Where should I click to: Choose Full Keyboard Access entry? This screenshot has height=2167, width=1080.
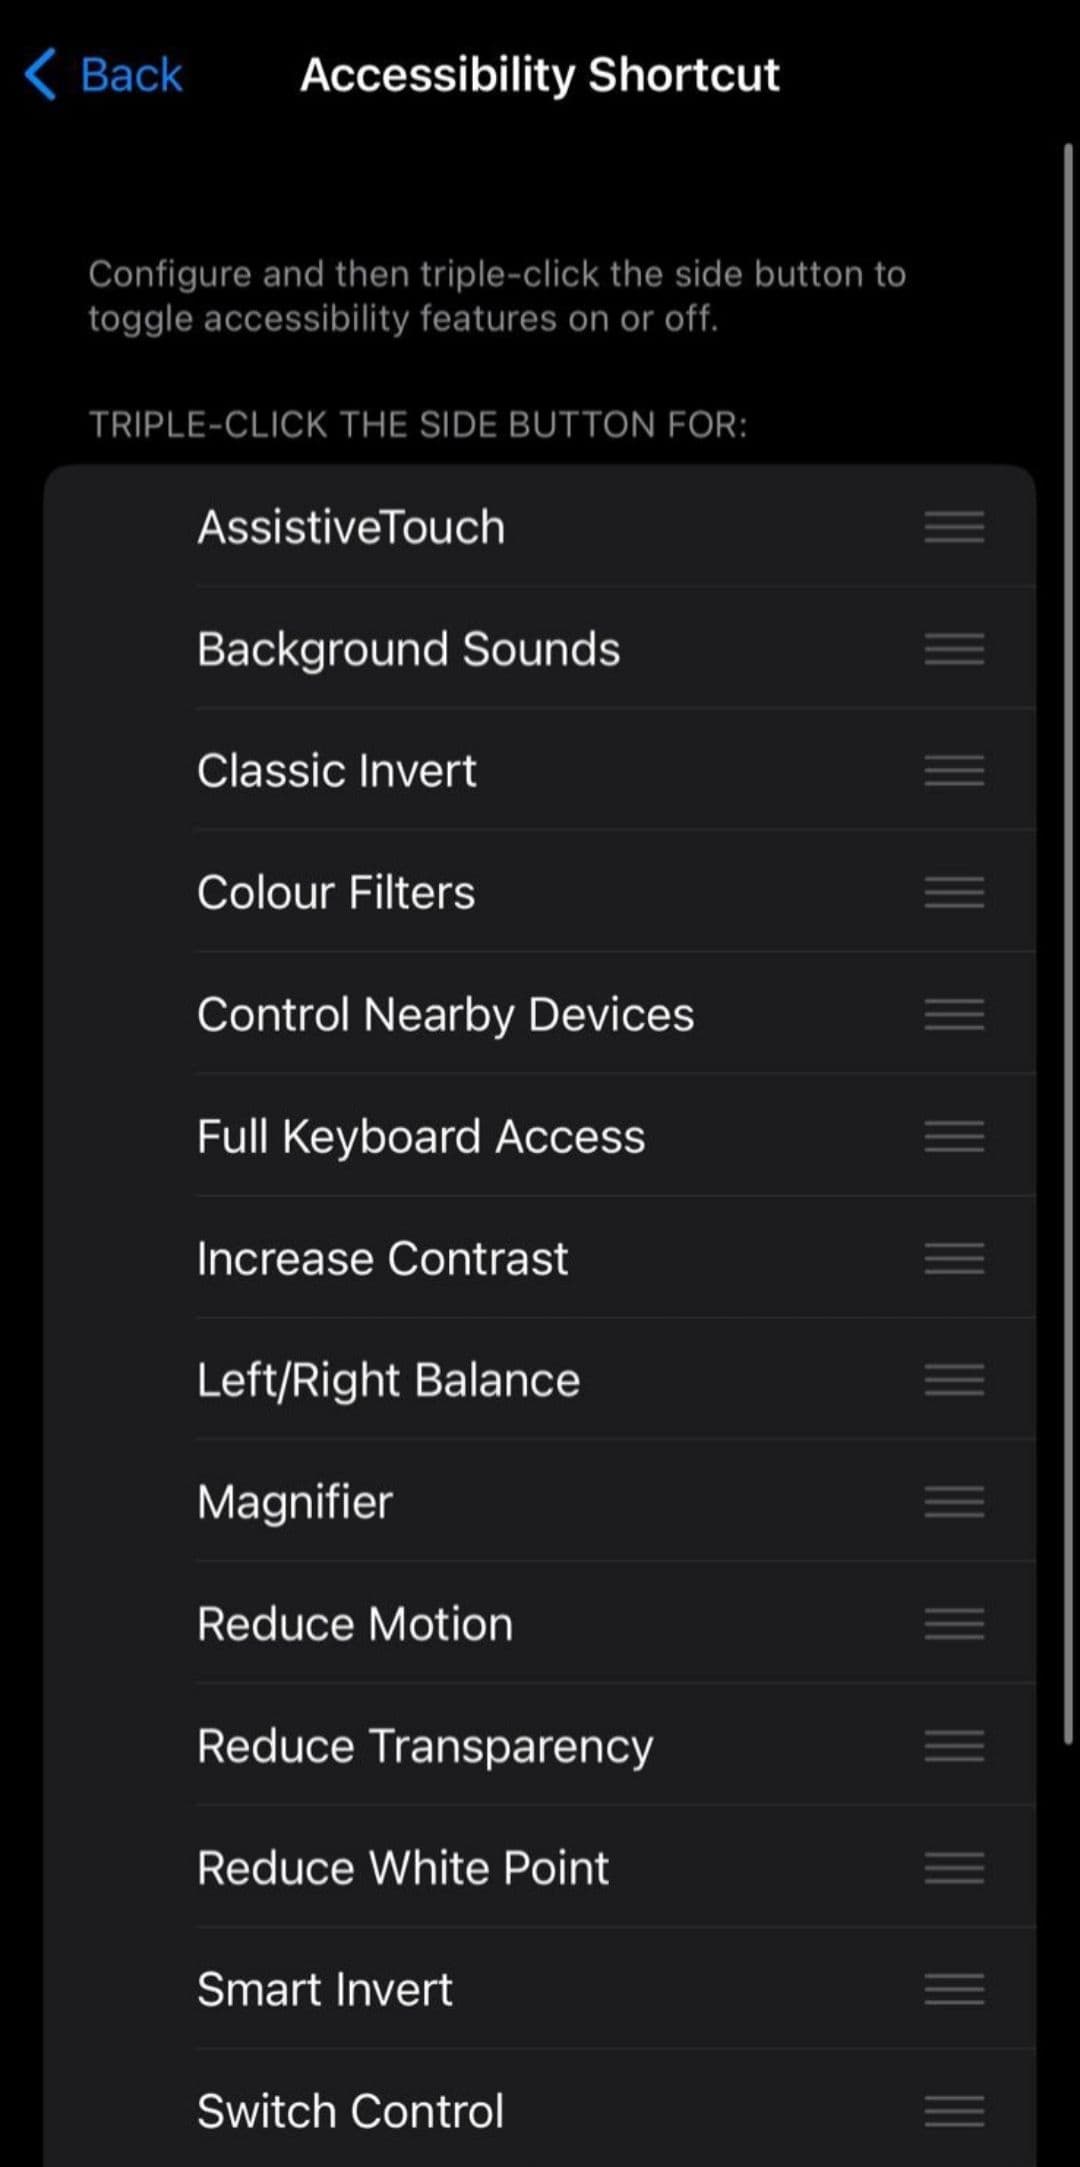tap(421, 1137)
